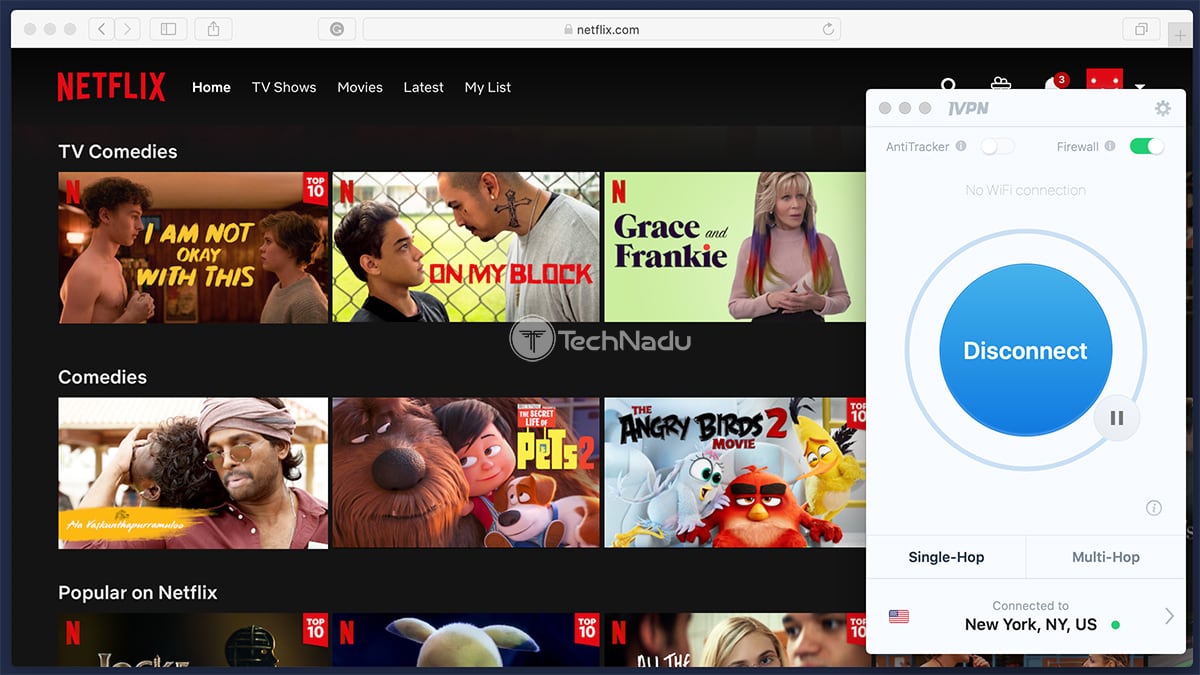
Task: Reload the netflix.com page
Action: 828,29
